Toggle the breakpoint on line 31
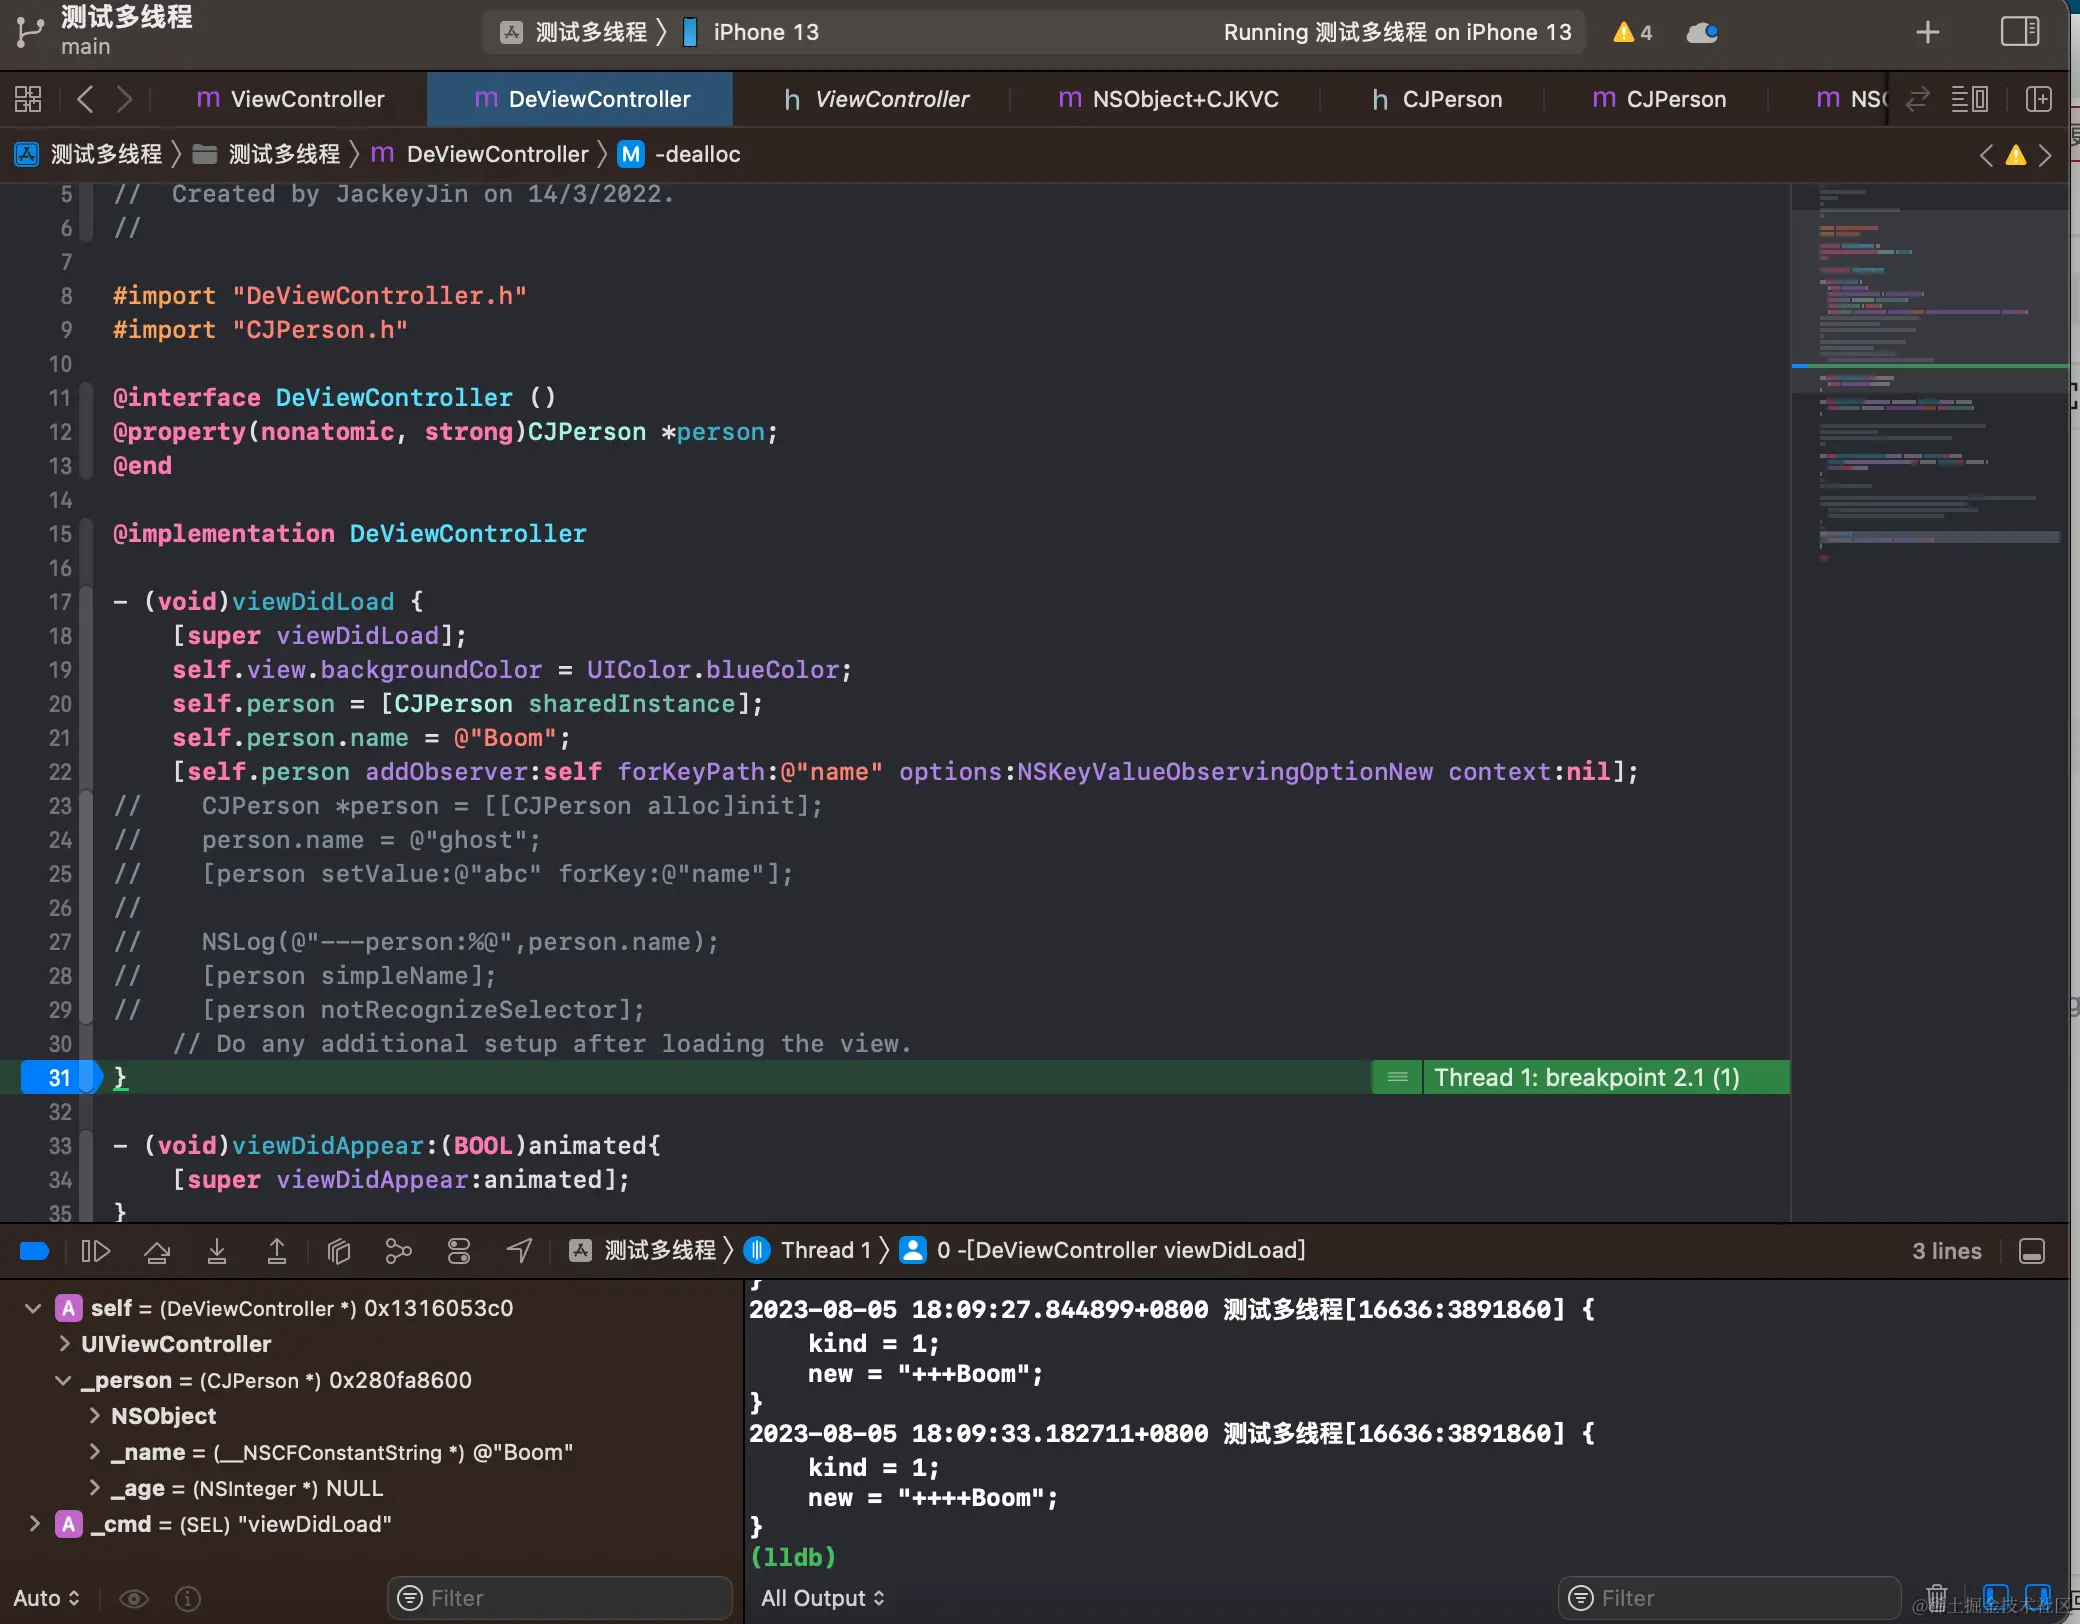The width and height of the screenshot is (2080, 1624). (x=60, y=1078)
